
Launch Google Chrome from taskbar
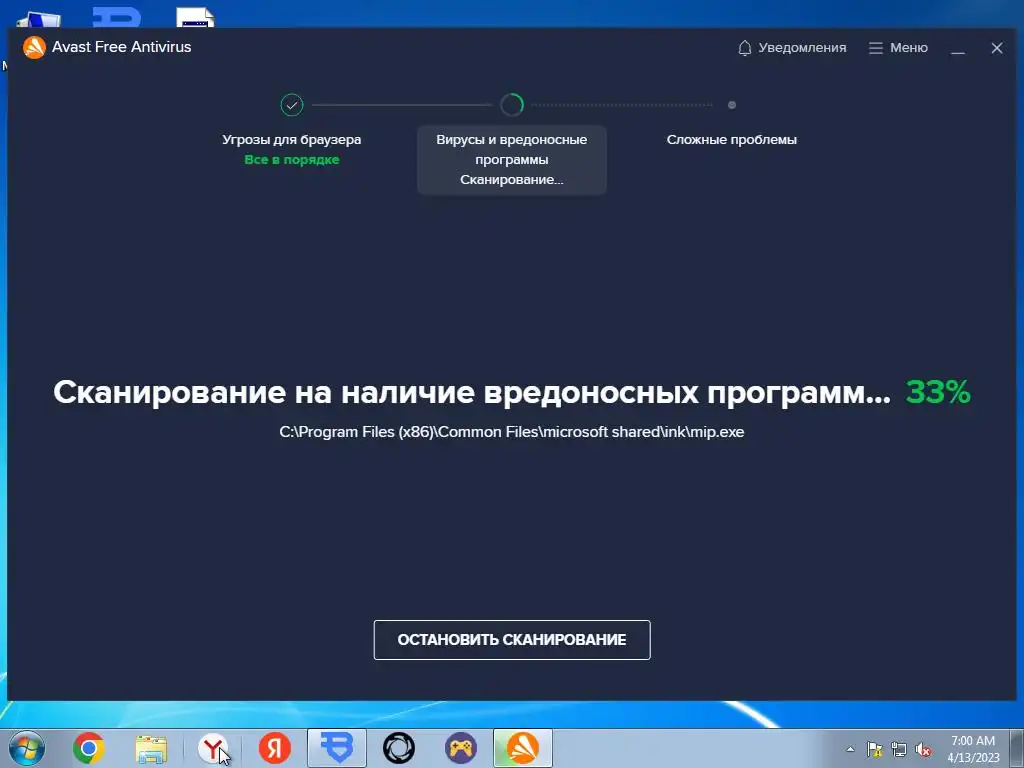click(89, 748)
